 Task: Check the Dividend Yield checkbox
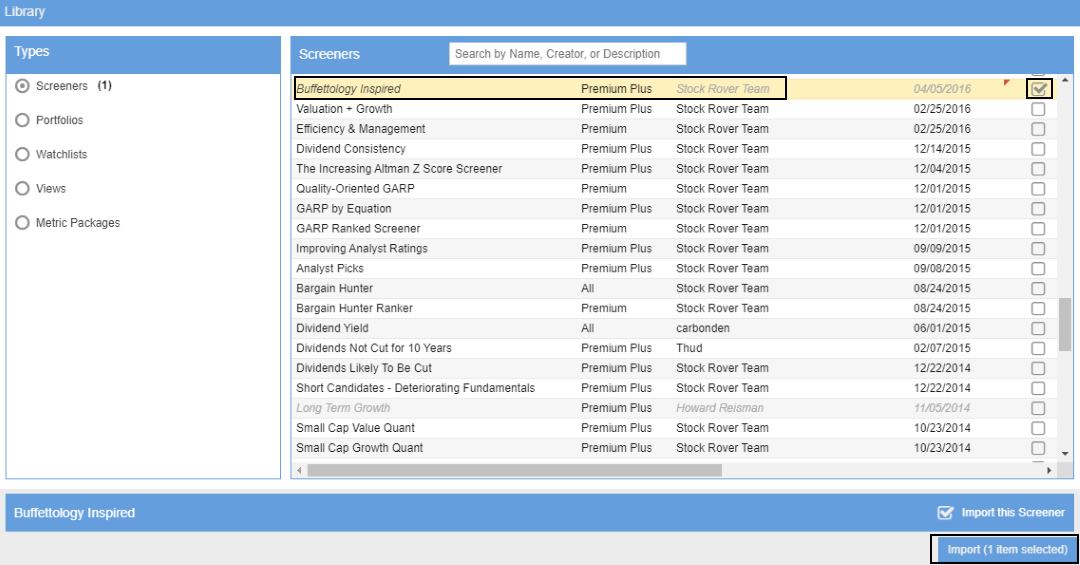click(1038, 329)
